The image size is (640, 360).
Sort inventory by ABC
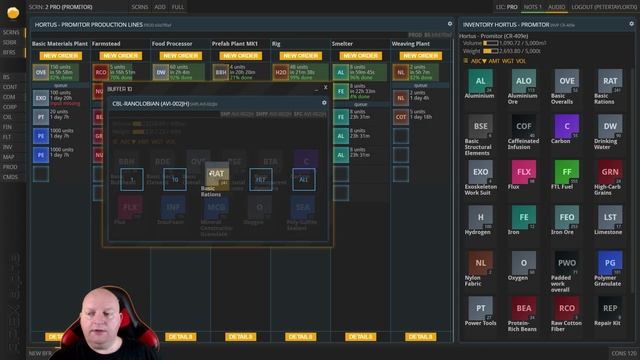click(478, 61)
